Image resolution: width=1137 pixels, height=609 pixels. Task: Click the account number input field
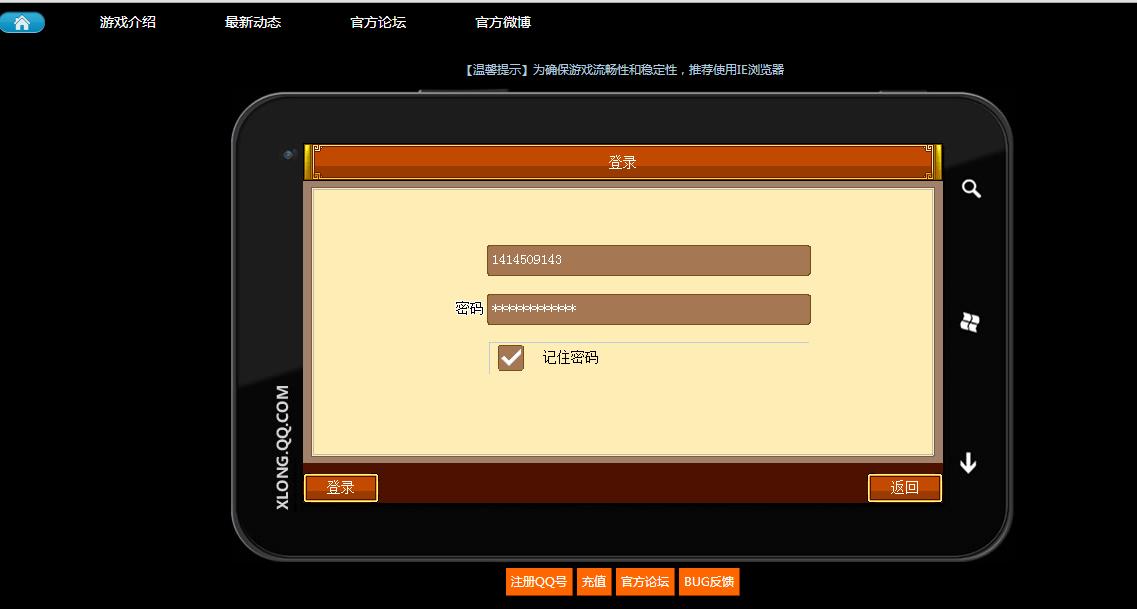point(648,260)
